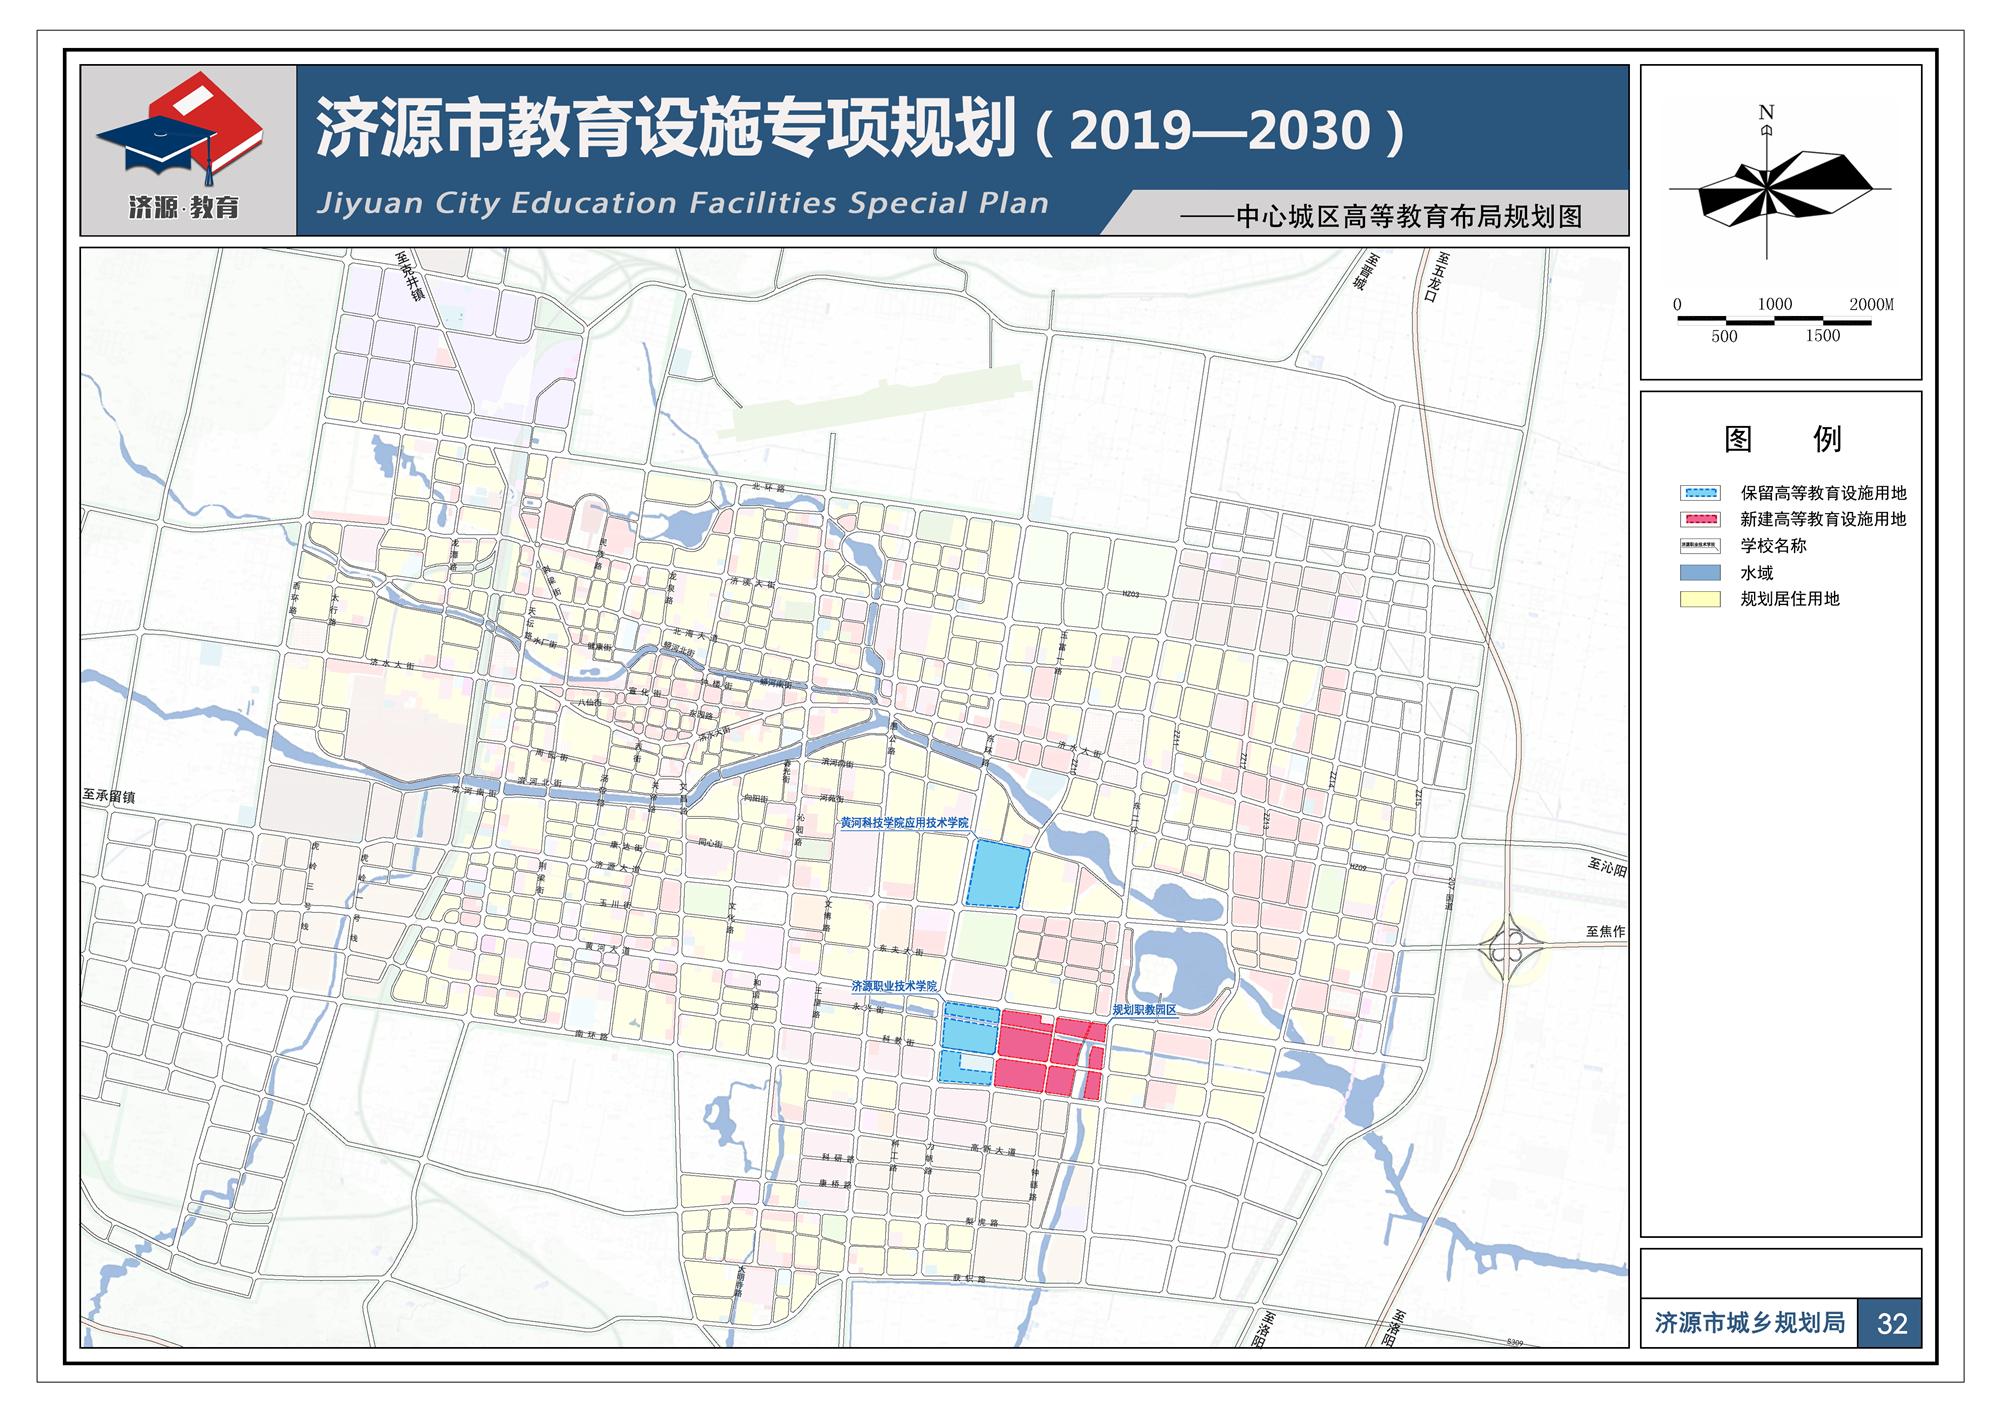2000x1414 pixels.
Task: Click the red 新建高等教育设施用地 legend swatch
Action: point(1700,519)
